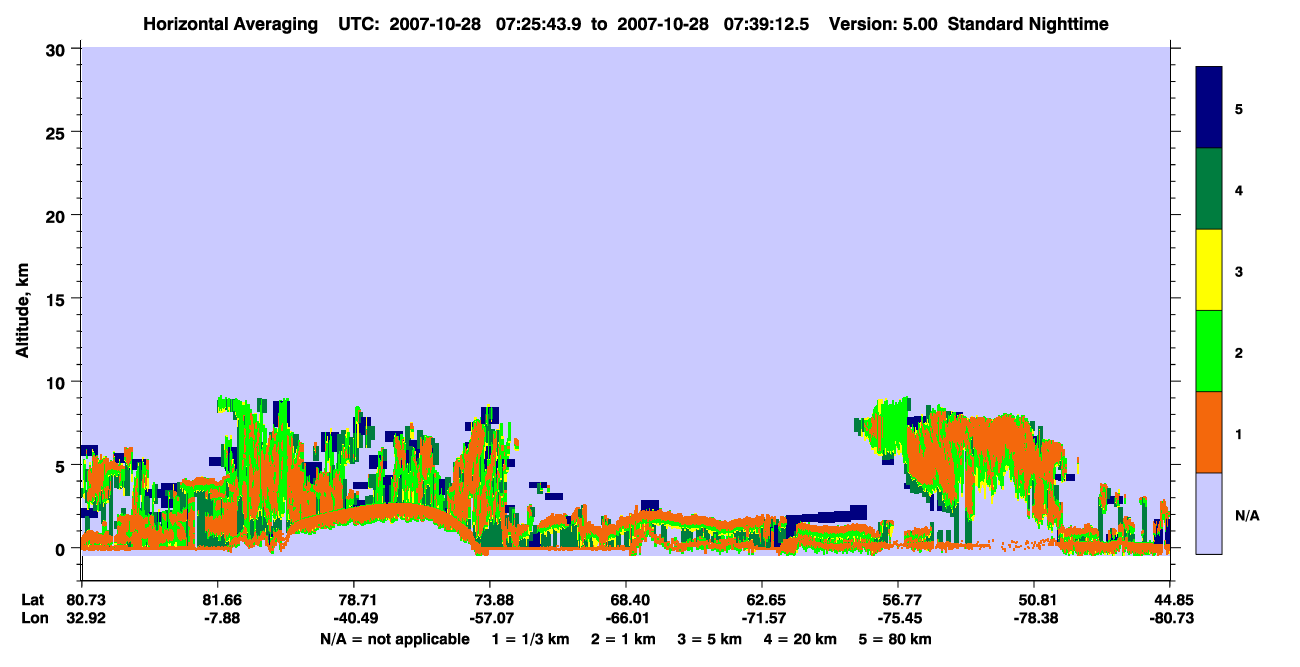Click 'Standard Nighttime' in the title
The width and height of the screenshot is (1300, 667).
pos(1028,24)
